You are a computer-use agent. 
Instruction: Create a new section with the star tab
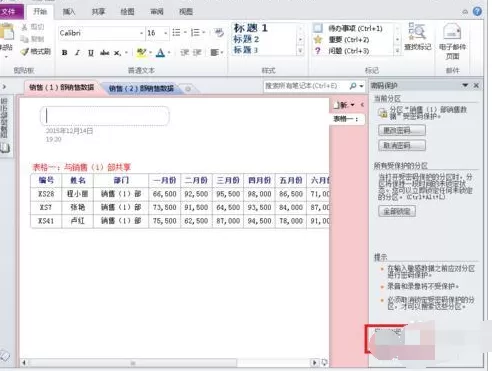point(188,89)
